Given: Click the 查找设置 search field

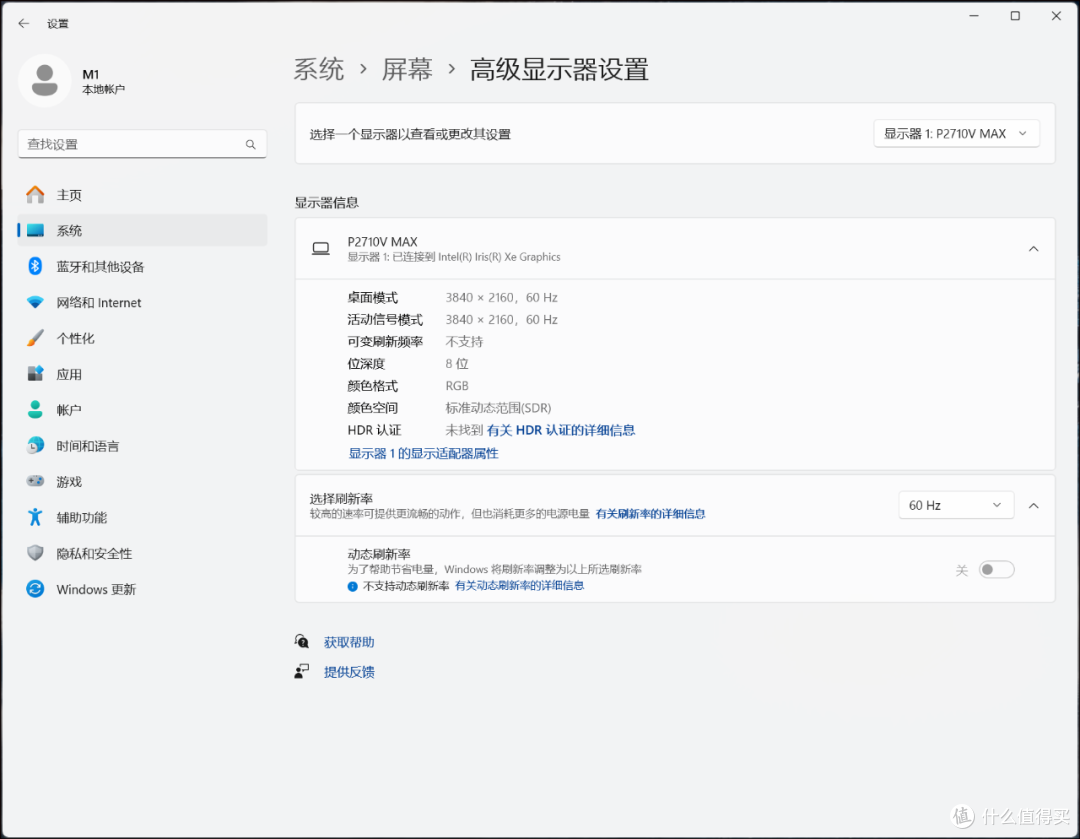Looking at the screenshot, I should (143, 144).
